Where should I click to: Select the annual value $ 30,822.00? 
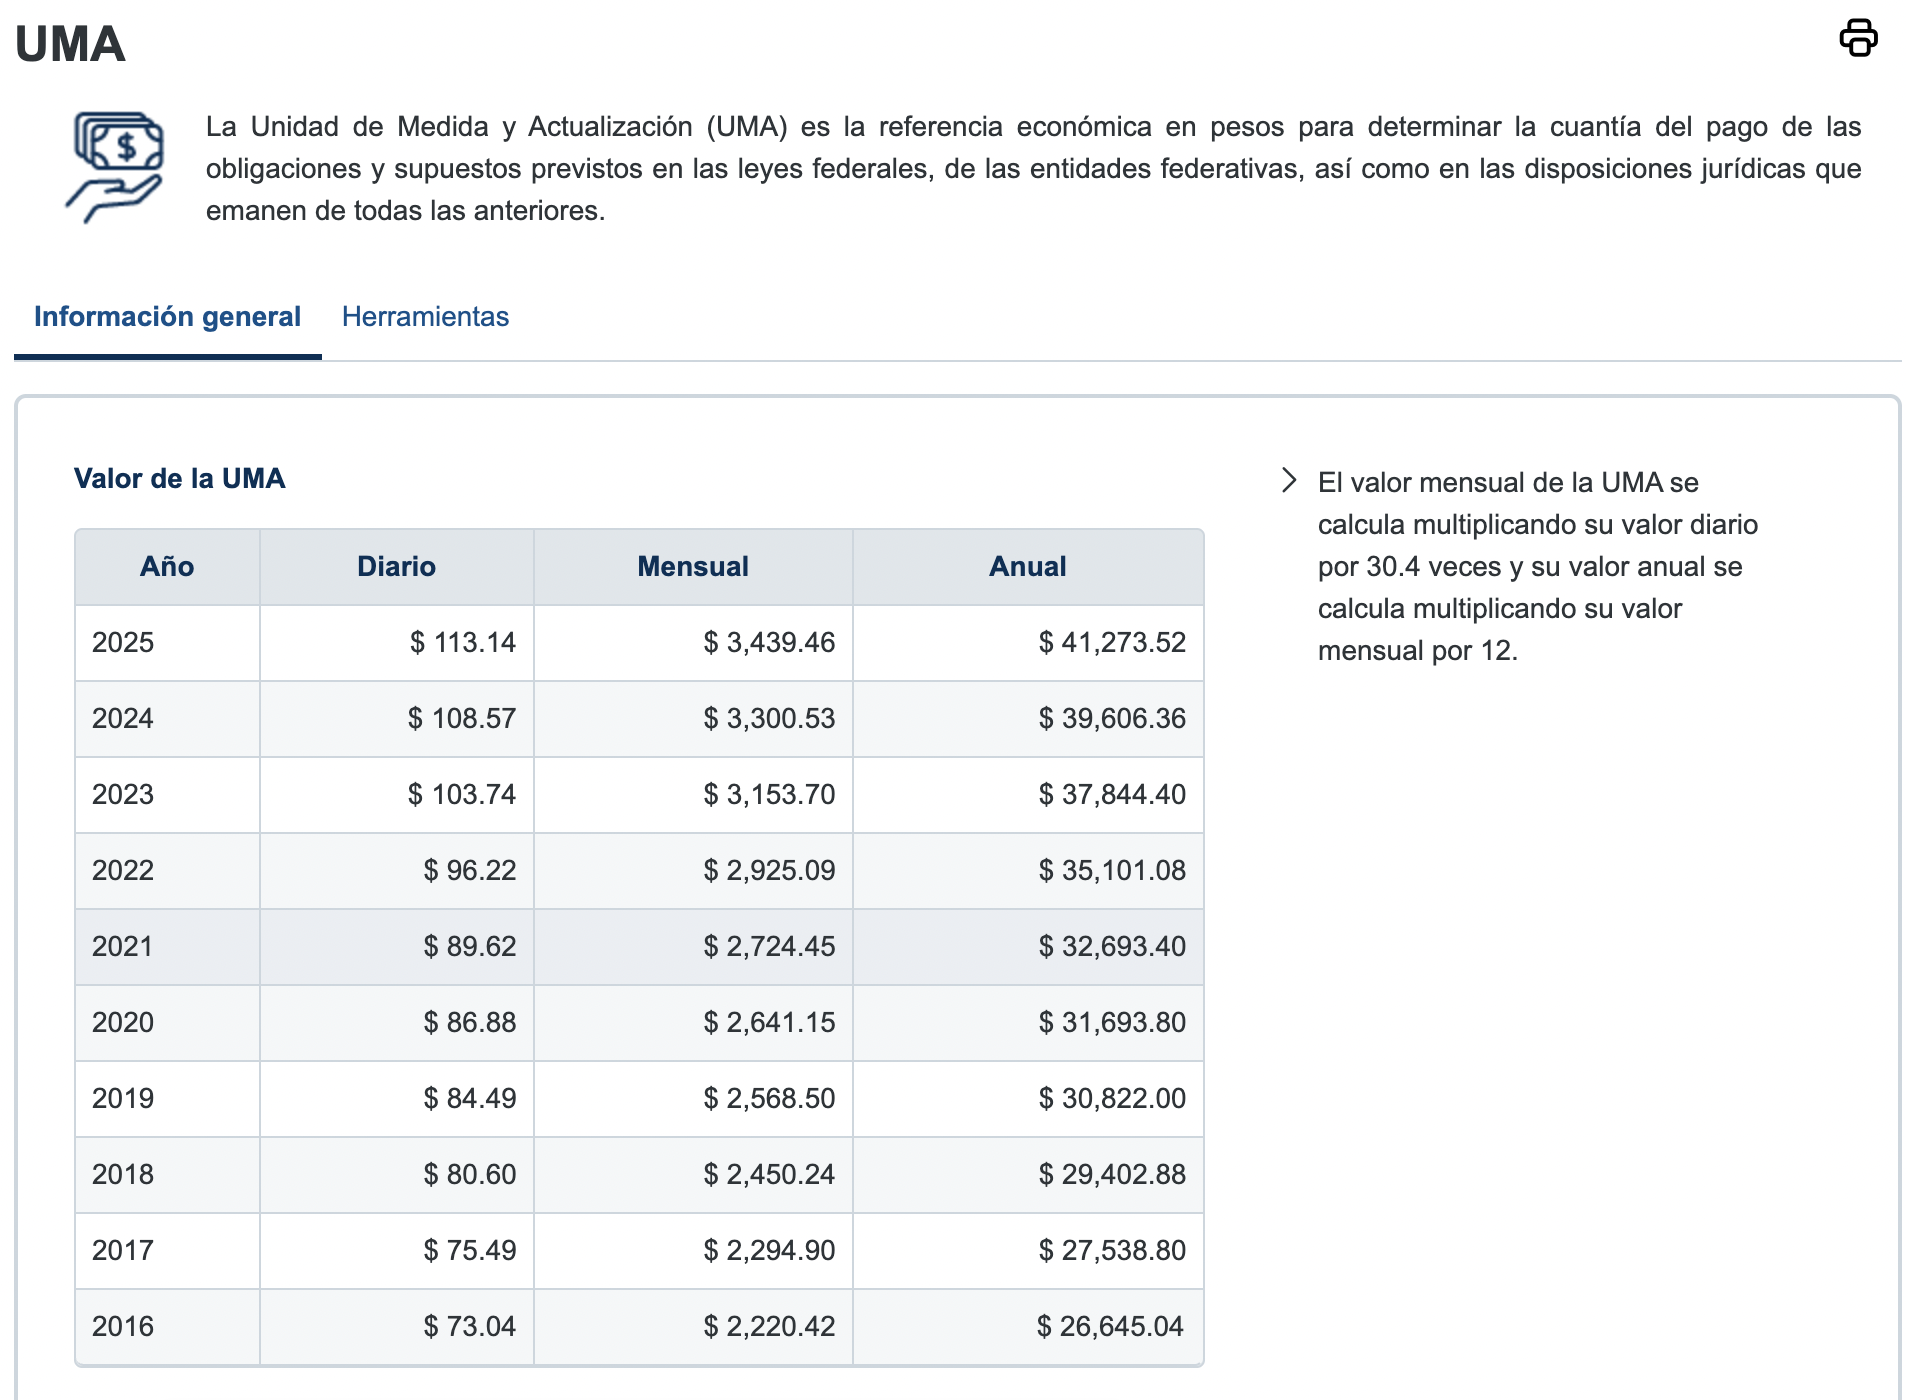pyautogui.click(x=1112, y=1099)
